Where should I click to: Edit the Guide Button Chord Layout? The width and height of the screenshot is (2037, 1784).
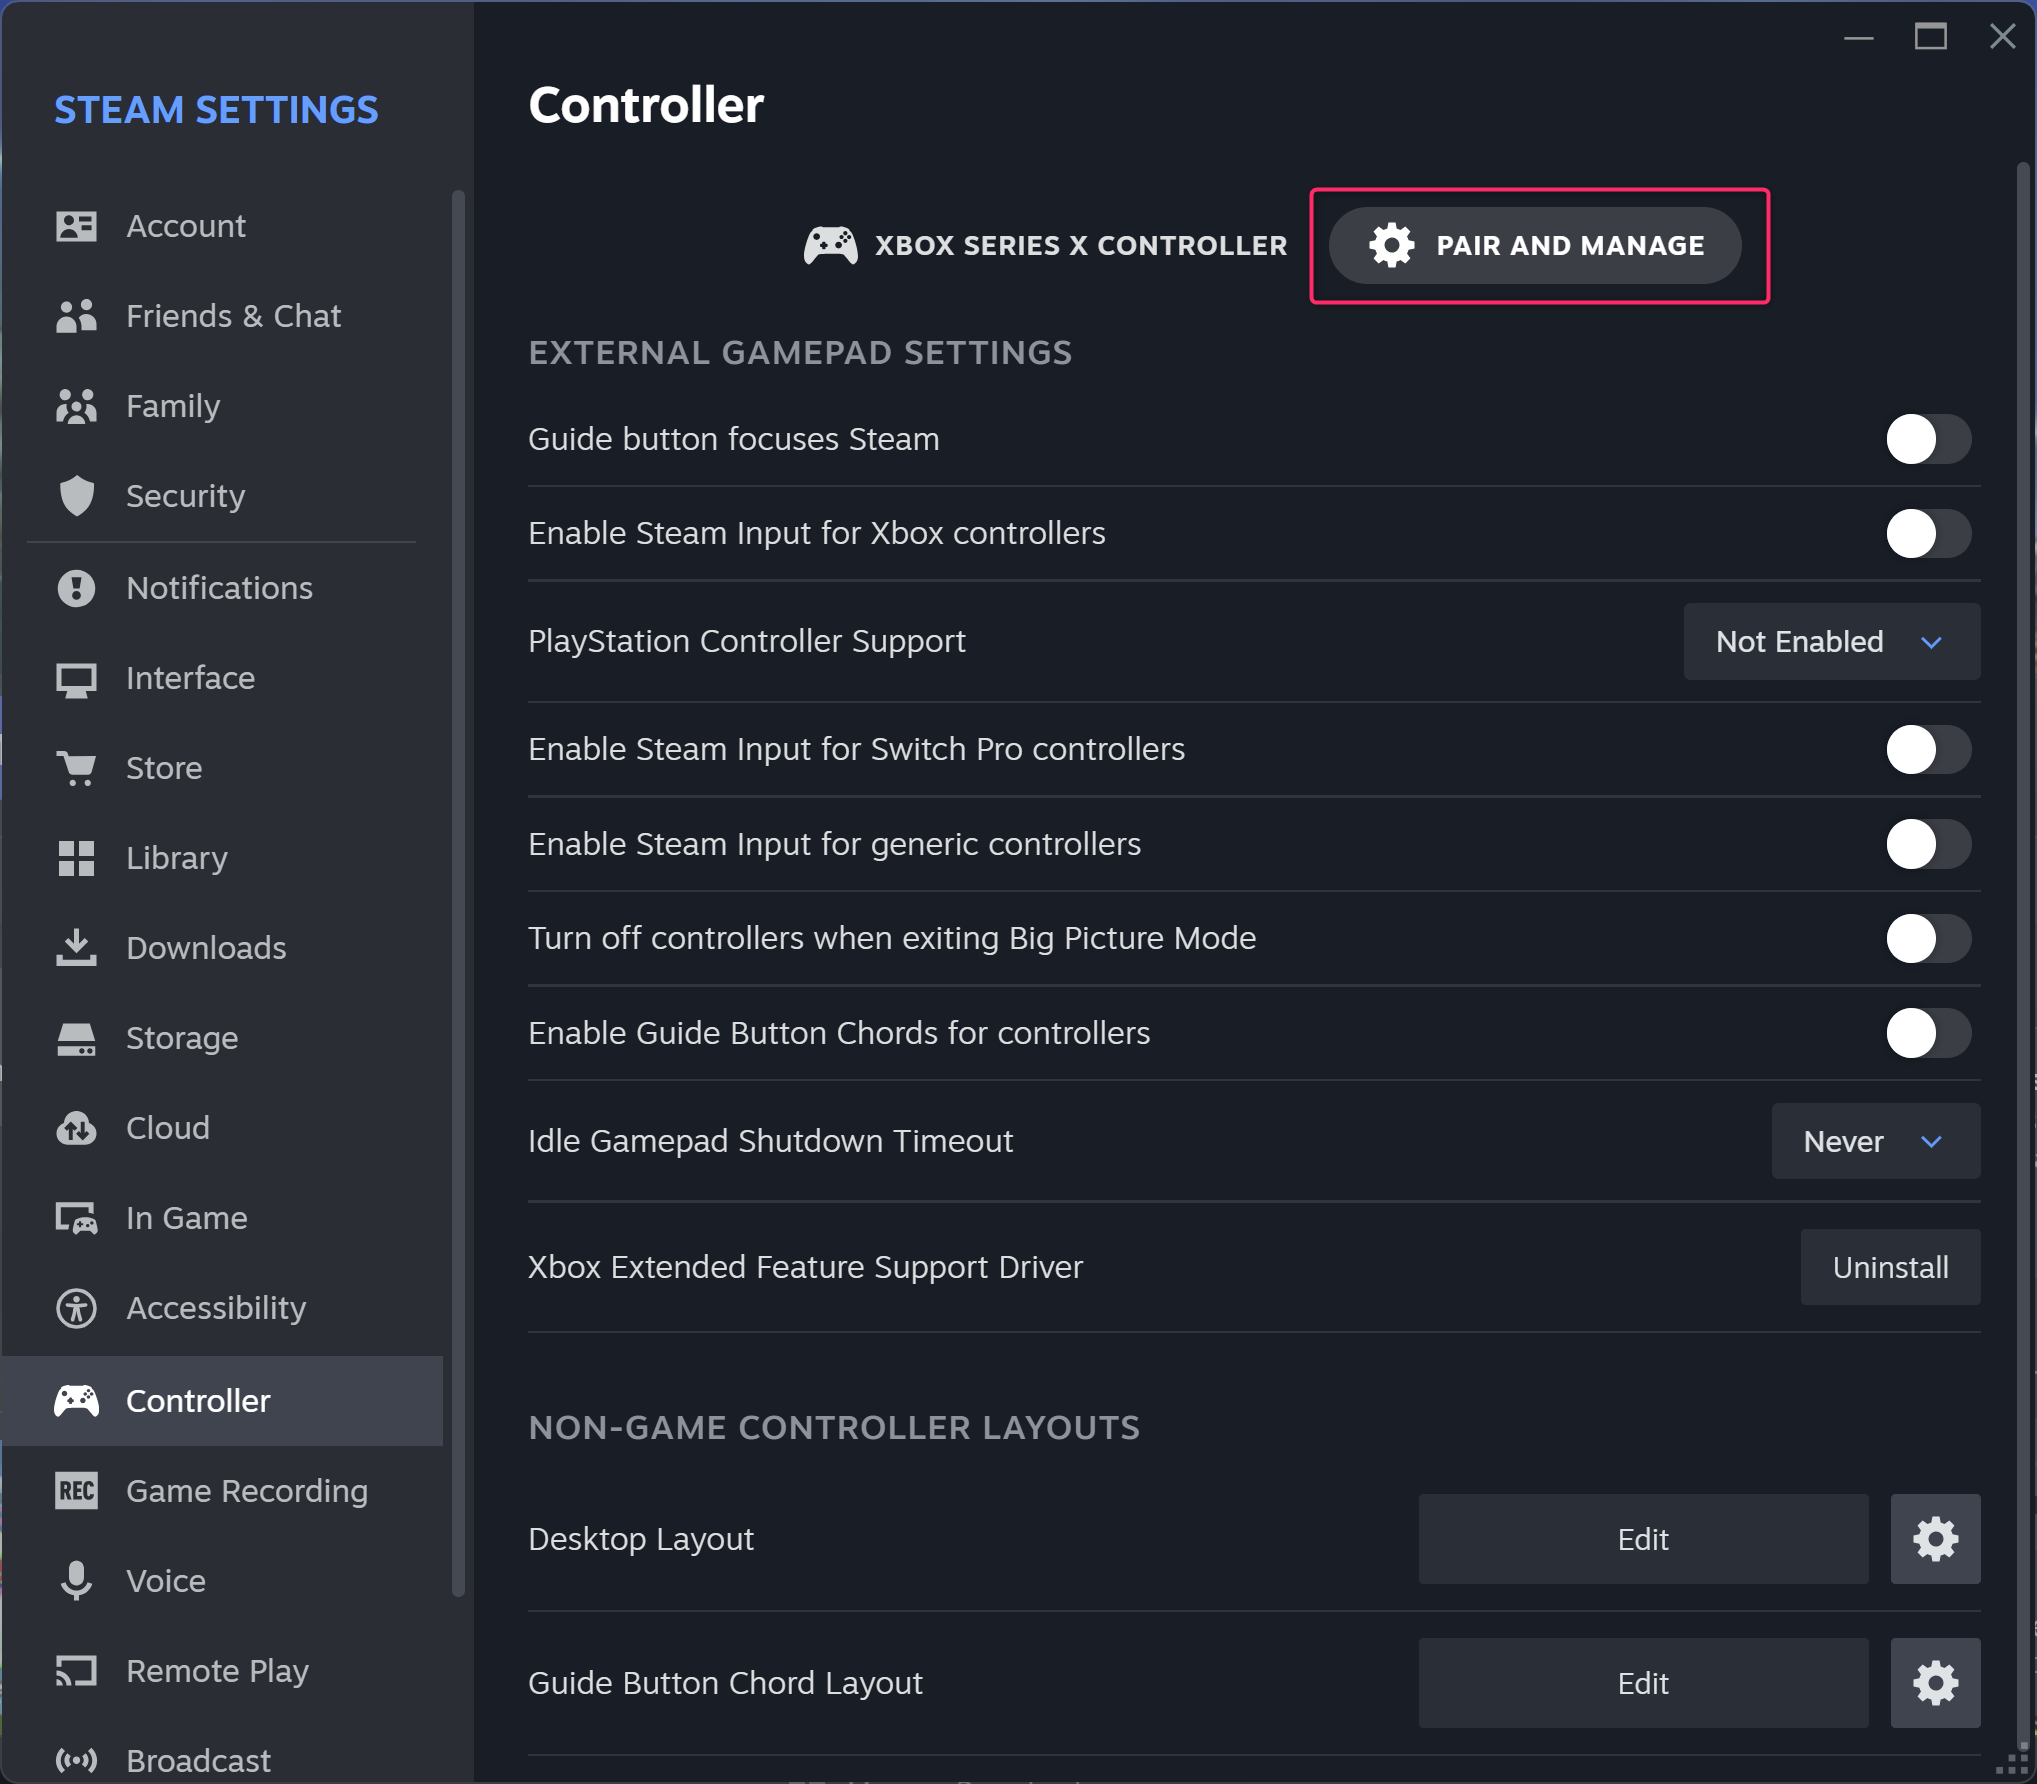point(1643,1683)
